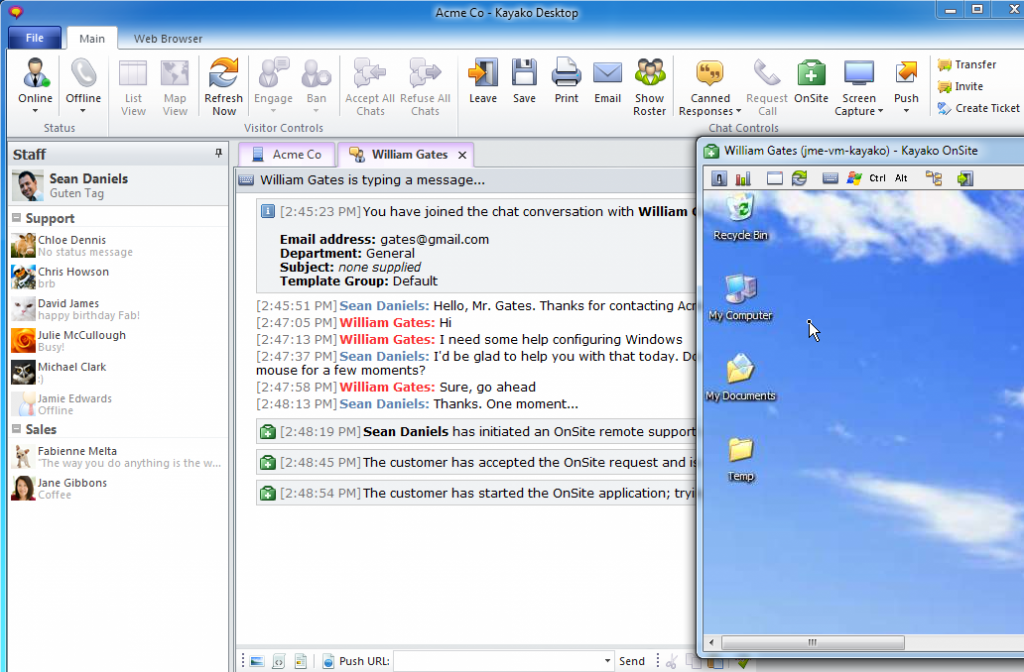Click the mouse control icon in OnSite toolbar
Image resolution: width=1024 pixels, height=672 pixels.
718,178
